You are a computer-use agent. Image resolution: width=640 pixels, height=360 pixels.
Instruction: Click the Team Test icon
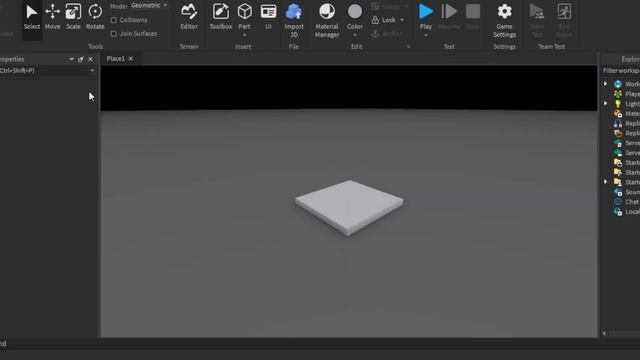tap(537, 12)
